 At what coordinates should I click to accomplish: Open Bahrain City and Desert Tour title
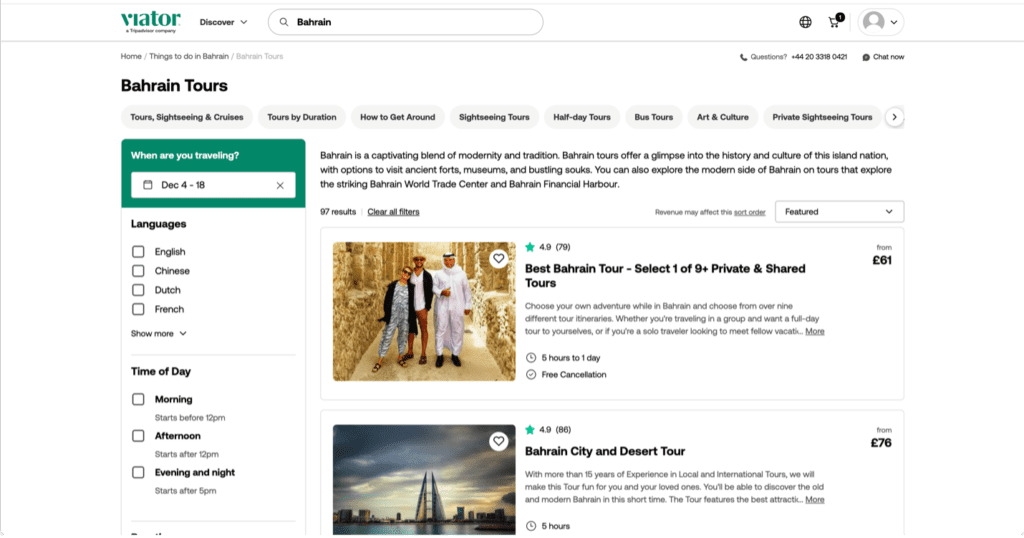pyautogui.click(x=605, y=452)
